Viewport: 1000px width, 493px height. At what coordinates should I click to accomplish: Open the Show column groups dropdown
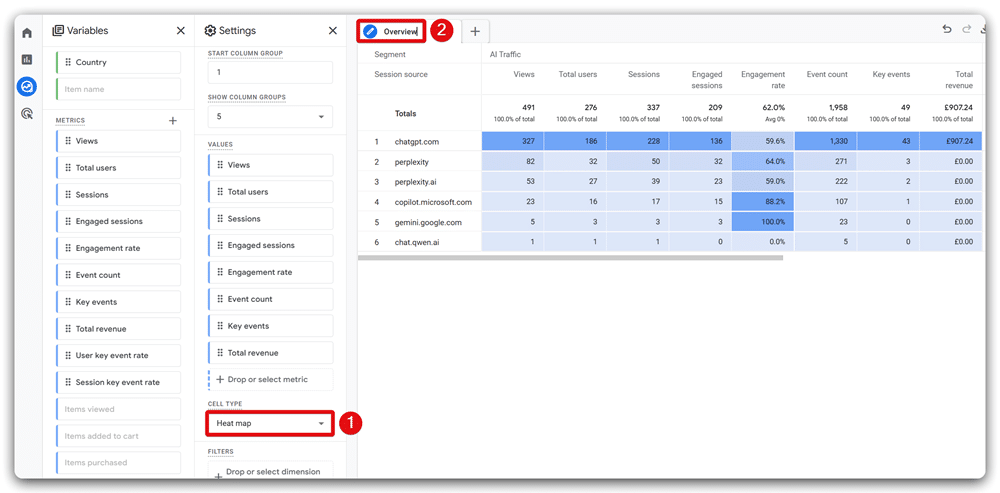[270, 117]
